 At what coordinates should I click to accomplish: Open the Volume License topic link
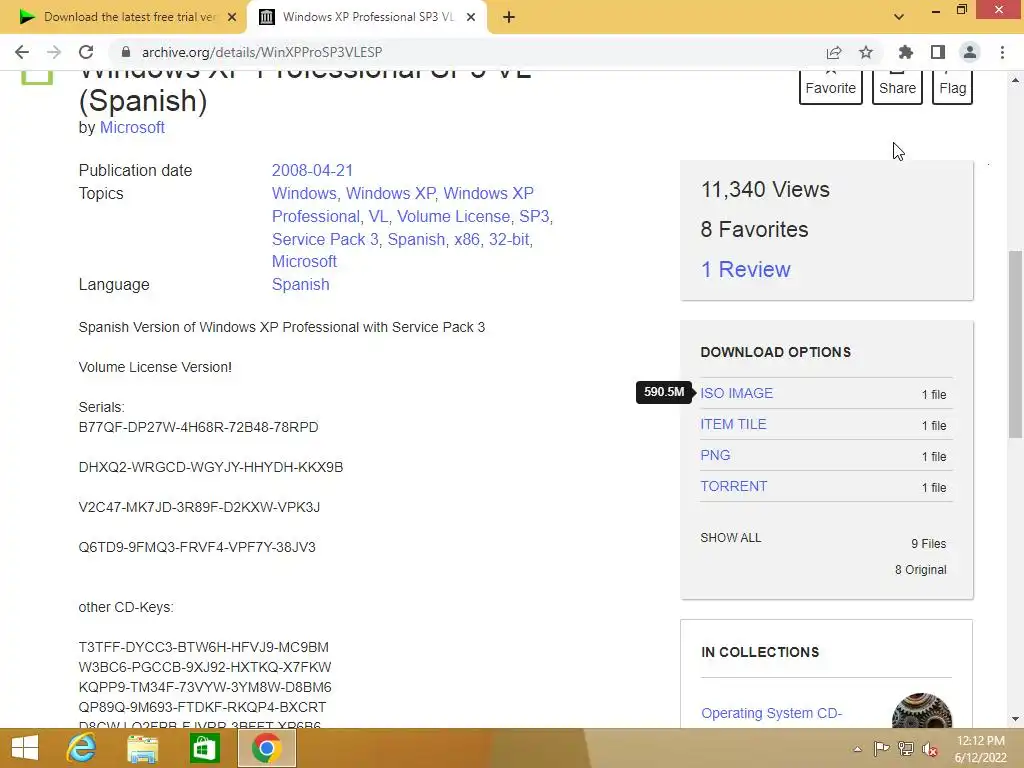(x=454, y=216)
